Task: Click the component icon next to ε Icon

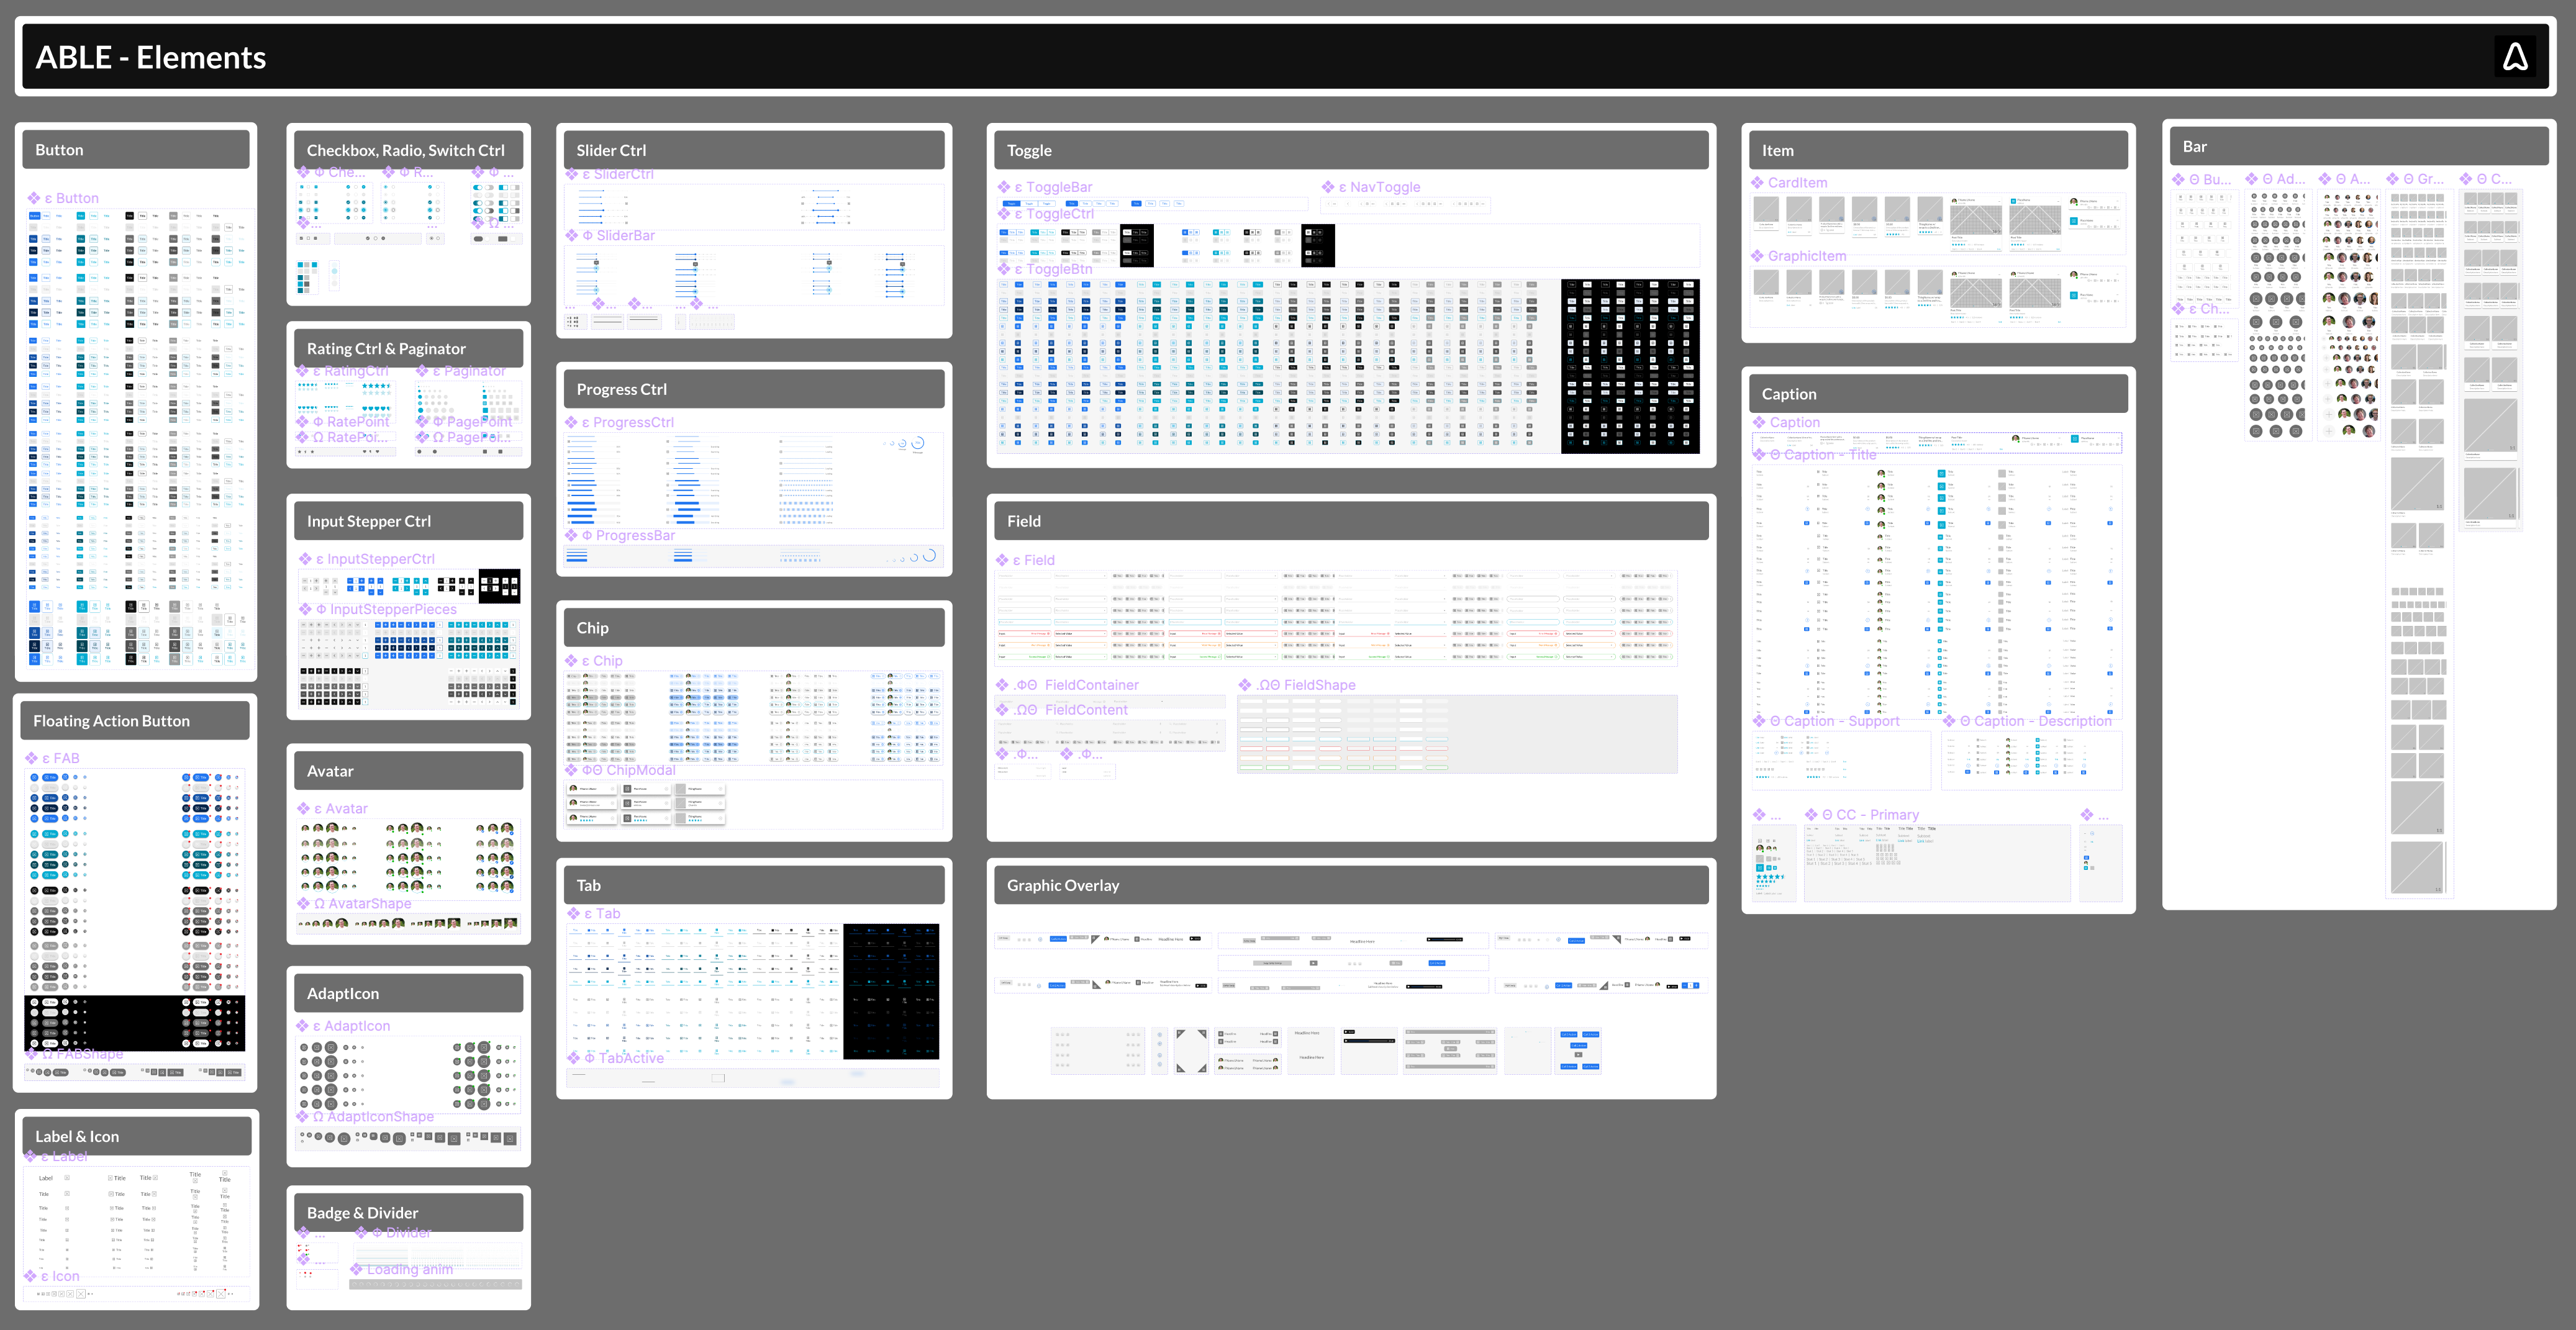Action: (31, 1276)
